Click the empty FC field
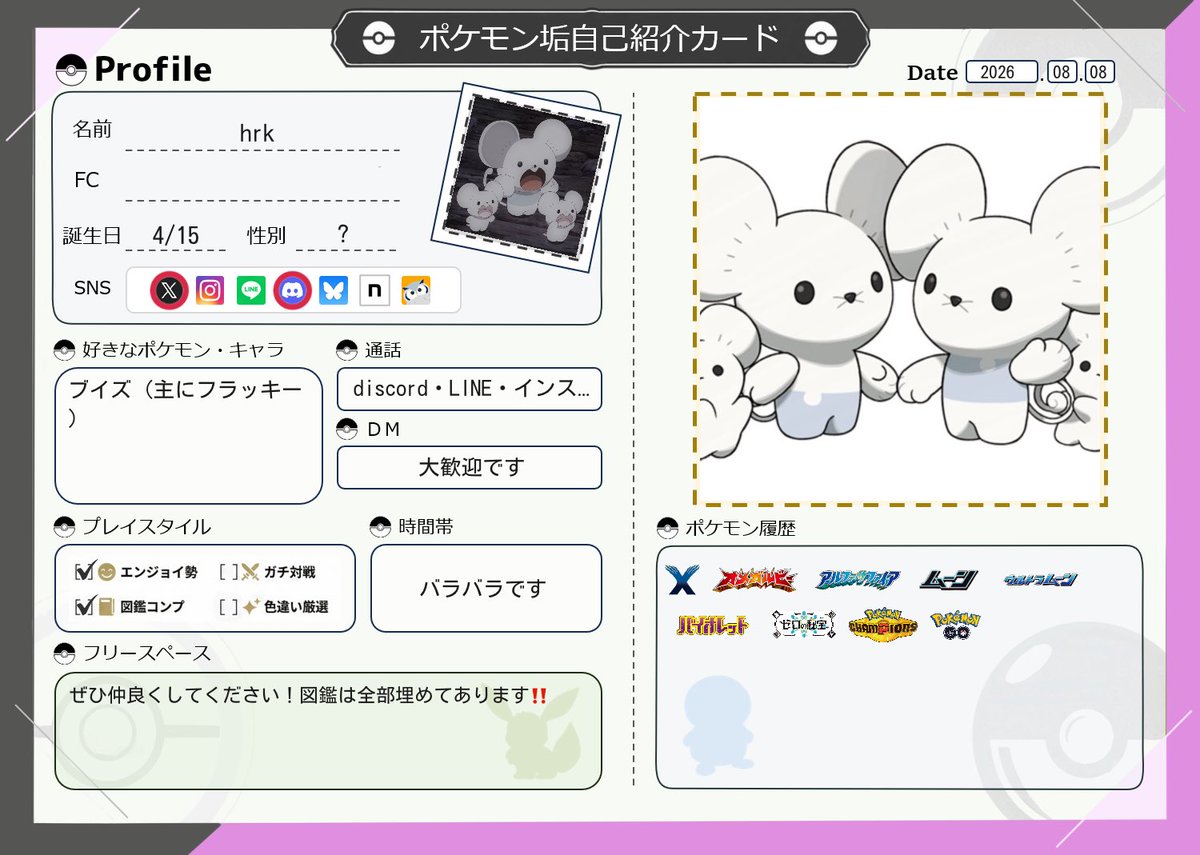Screen dimensions: 1200x855 coord(262,184)
